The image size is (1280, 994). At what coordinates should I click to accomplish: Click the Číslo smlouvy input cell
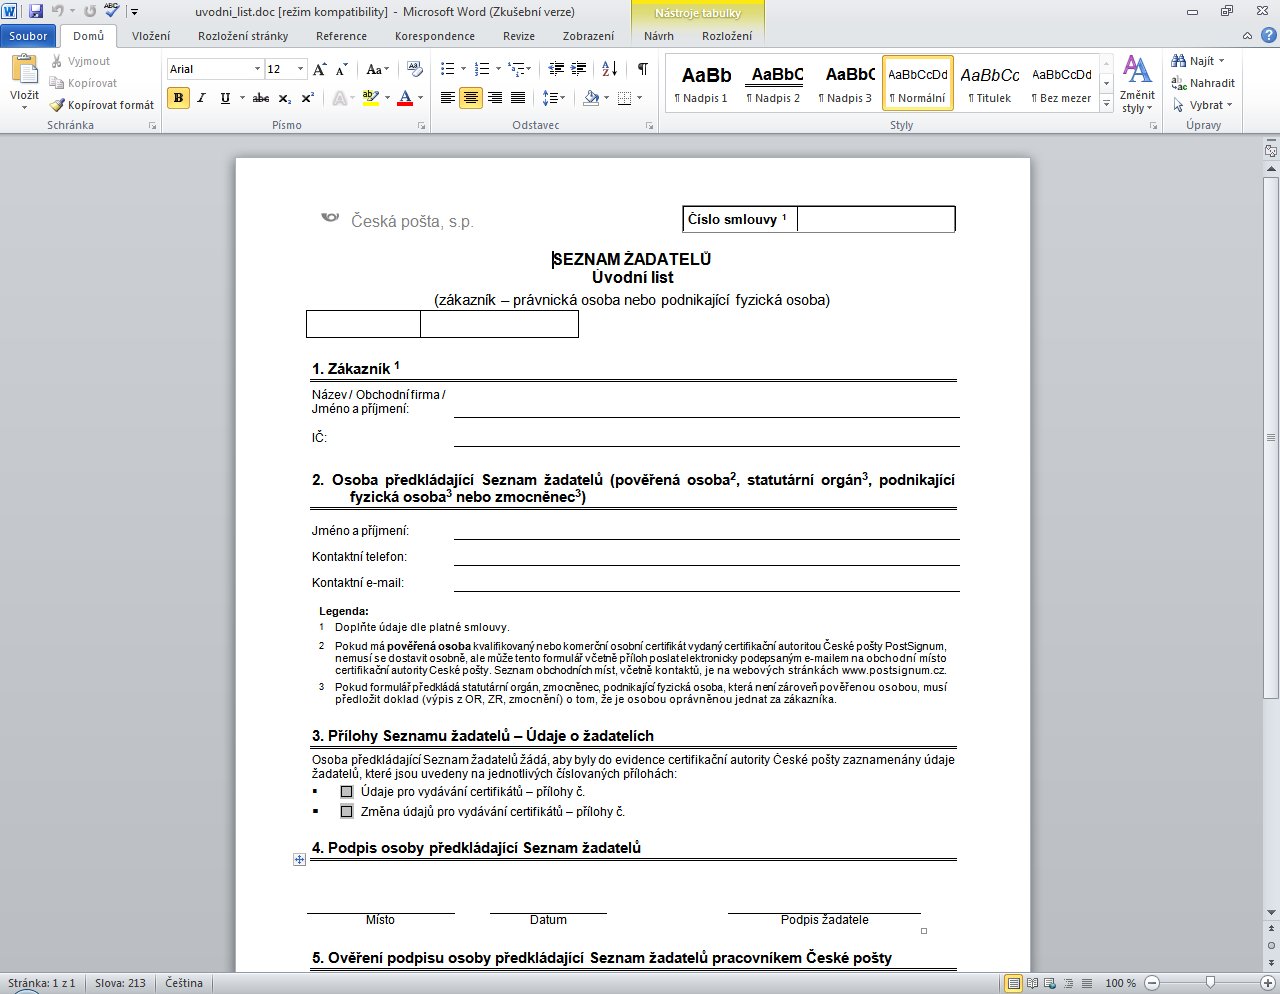click(876, 219)
